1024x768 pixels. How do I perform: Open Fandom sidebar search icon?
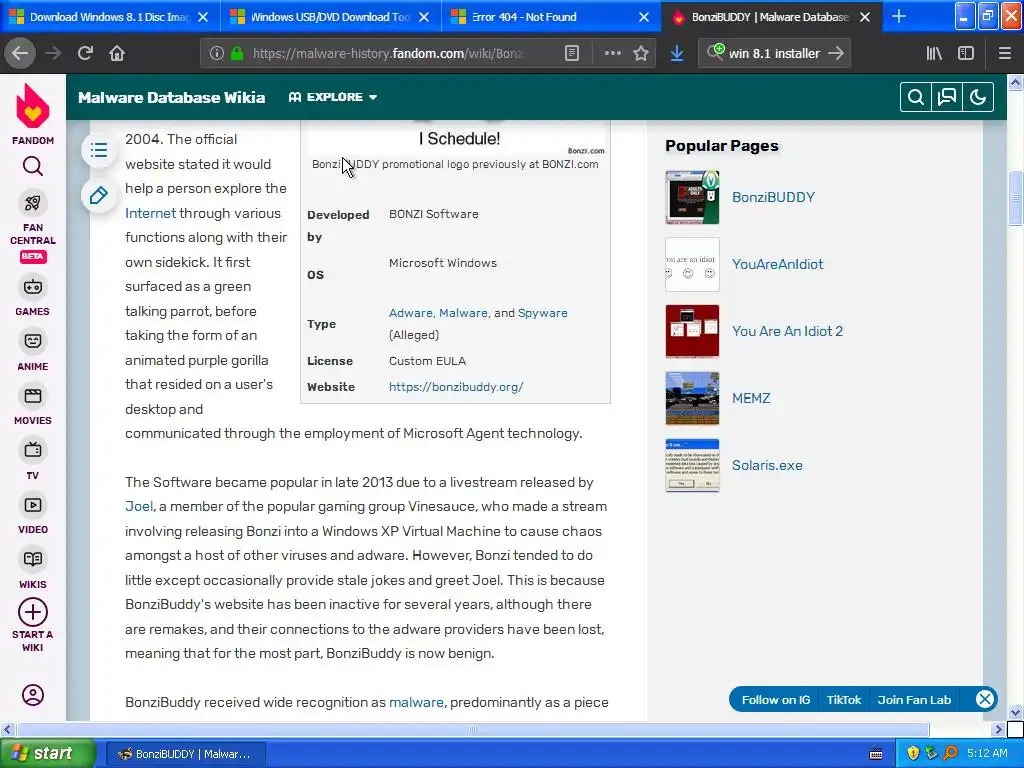pos(33,167)
